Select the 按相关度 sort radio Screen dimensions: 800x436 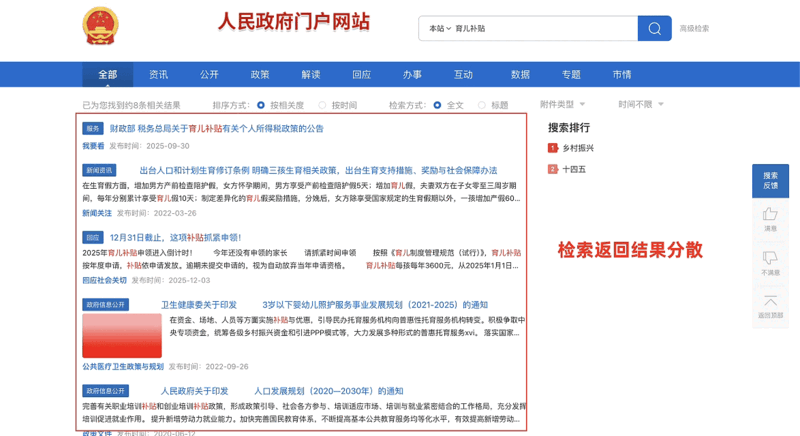pos(261,105)
